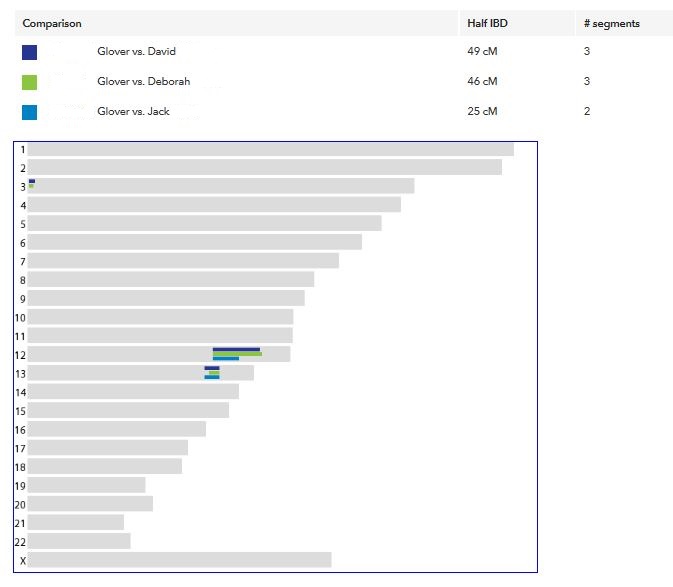Select the dark blue segment on chromosome 12
This screenshot has width=673, height=587.
pyautogui.click(x=236, y=349)
